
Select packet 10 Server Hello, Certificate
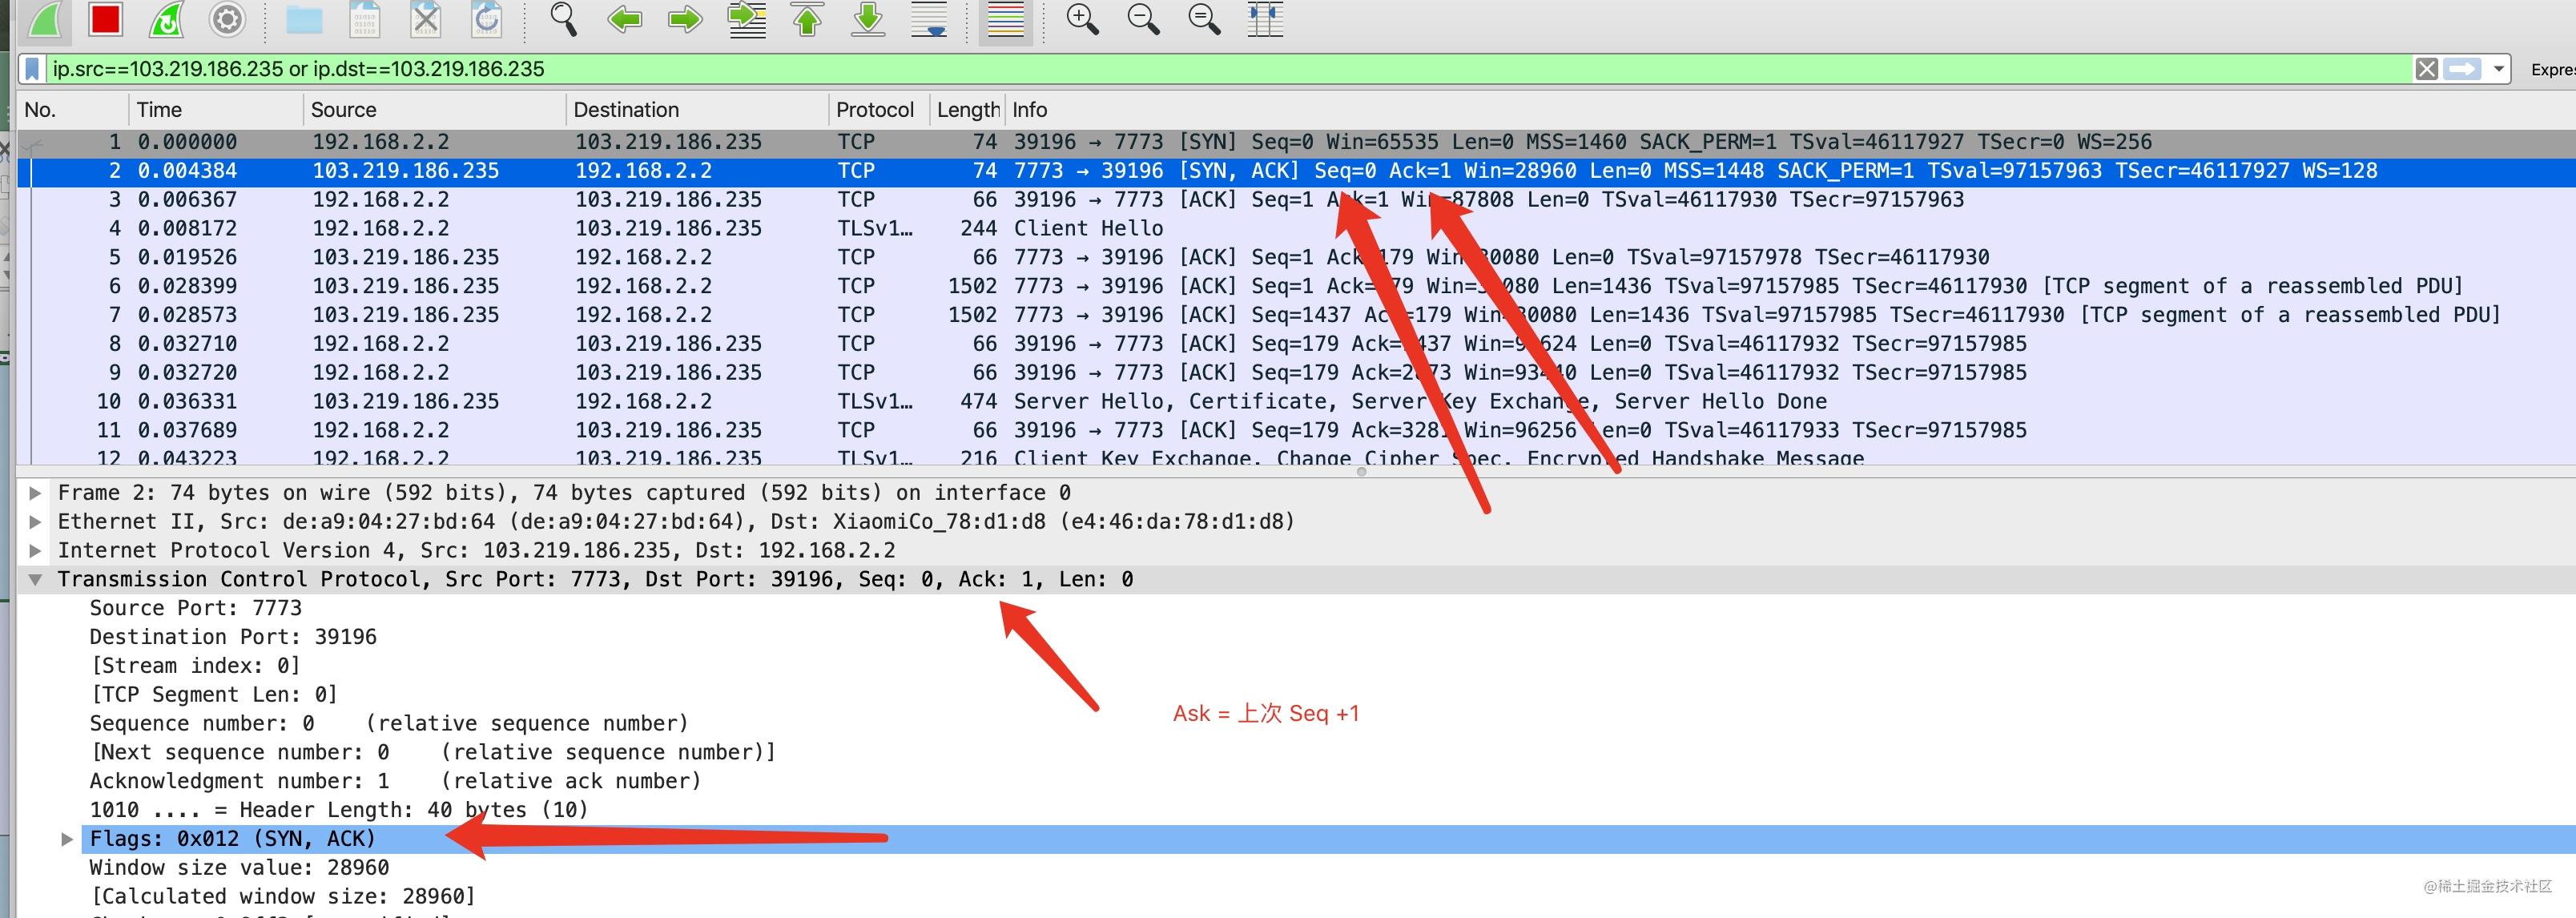(x=1296, y=402)
